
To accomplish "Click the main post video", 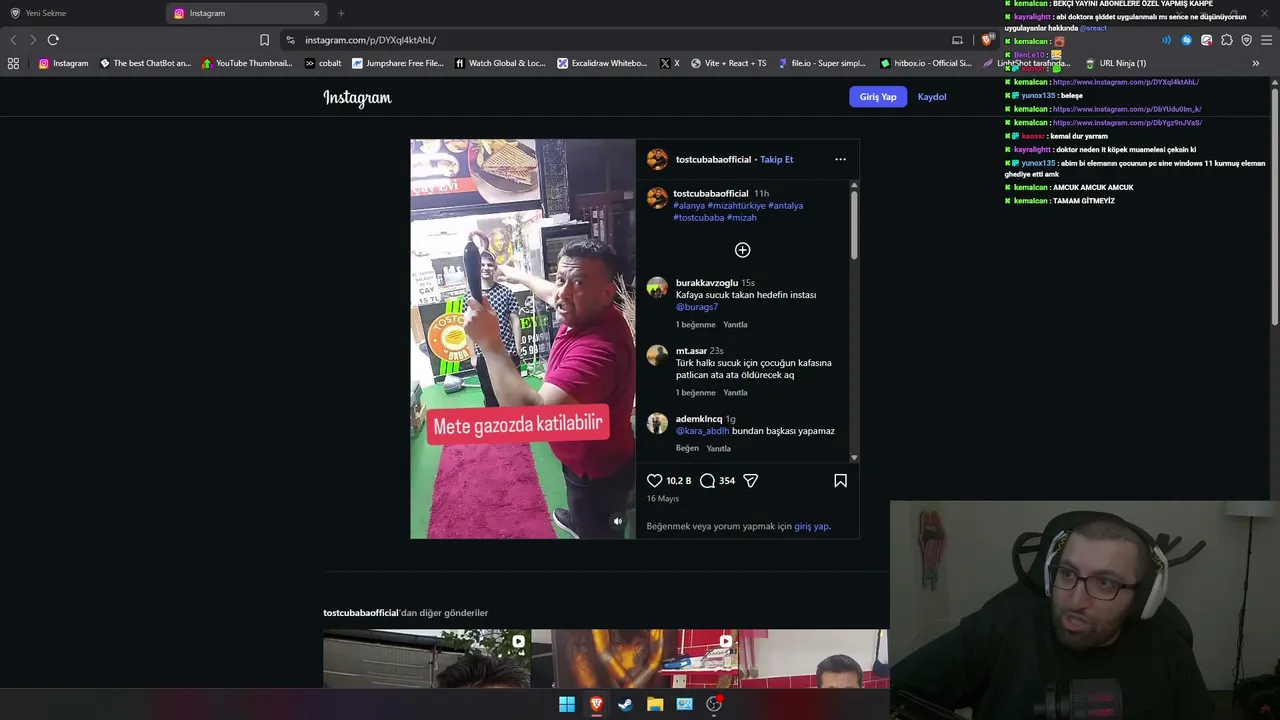I will pyautogui.click(x=523, y=339).
